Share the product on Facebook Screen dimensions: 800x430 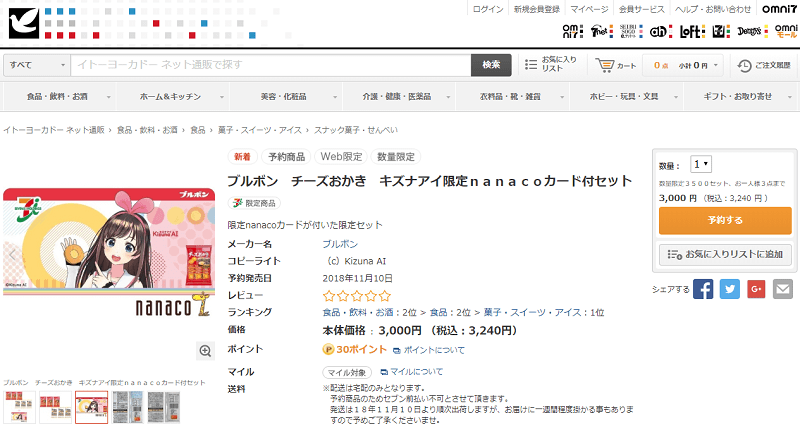point(703,289)
